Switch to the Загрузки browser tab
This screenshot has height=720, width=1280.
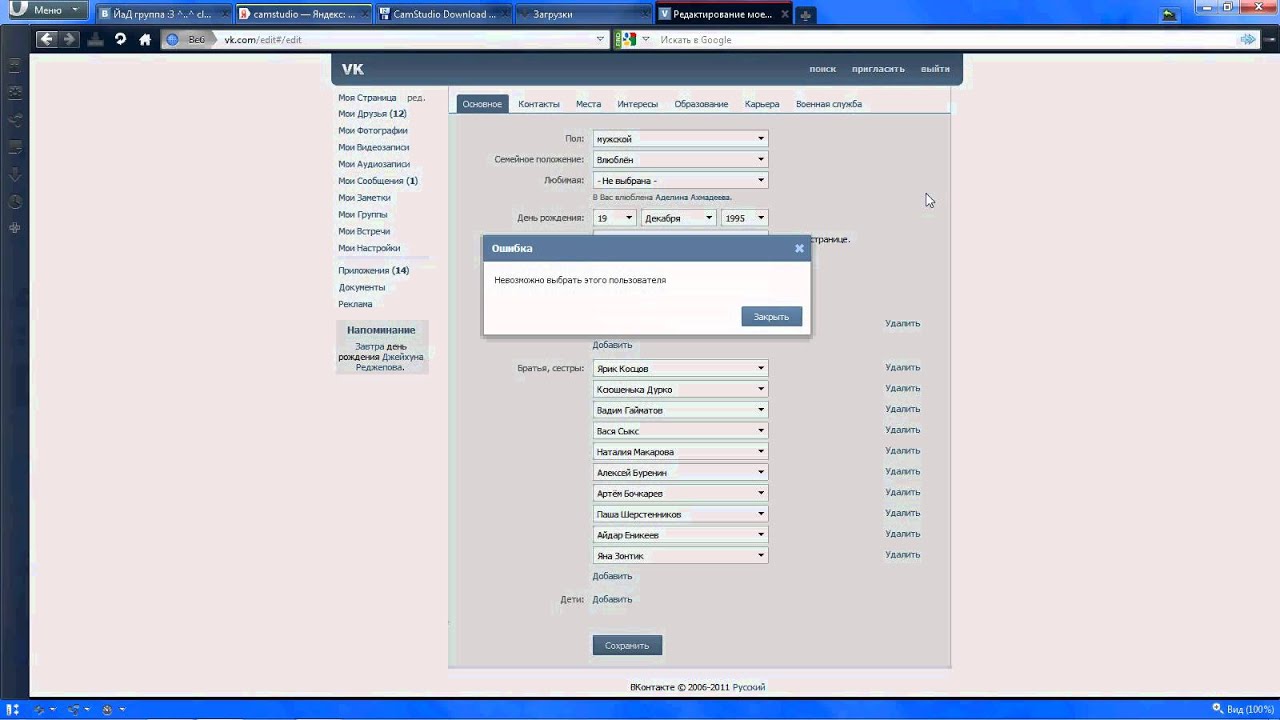(x=585, y=15)
